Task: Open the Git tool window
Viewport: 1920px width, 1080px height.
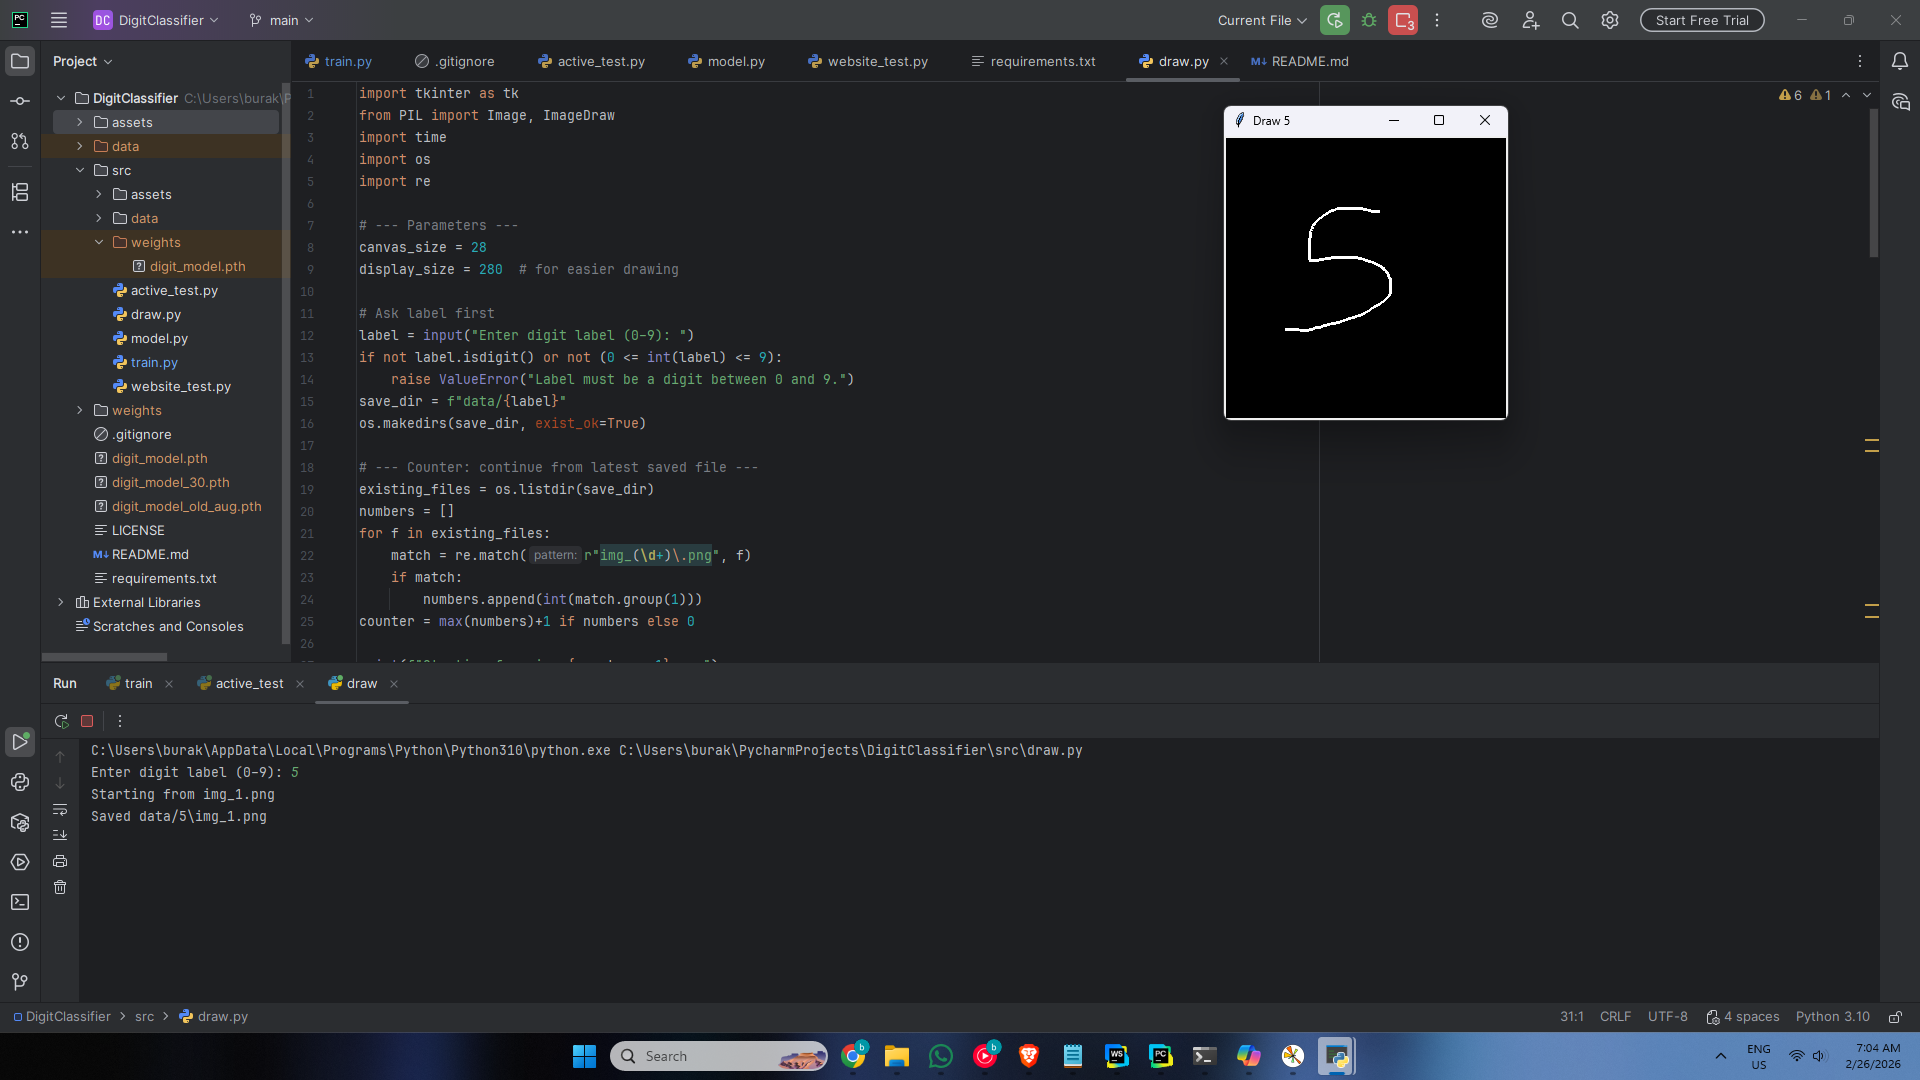Action: pyautogui.click(x=20, y=982)
